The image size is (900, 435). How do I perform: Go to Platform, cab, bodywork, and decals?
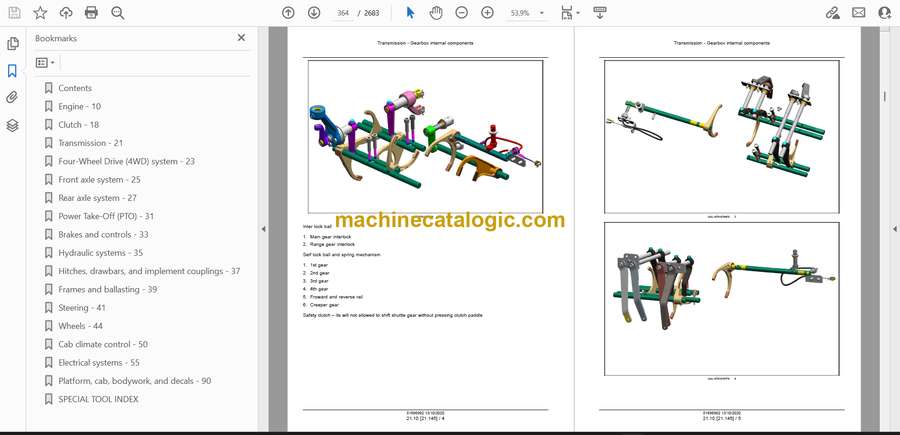134,381
